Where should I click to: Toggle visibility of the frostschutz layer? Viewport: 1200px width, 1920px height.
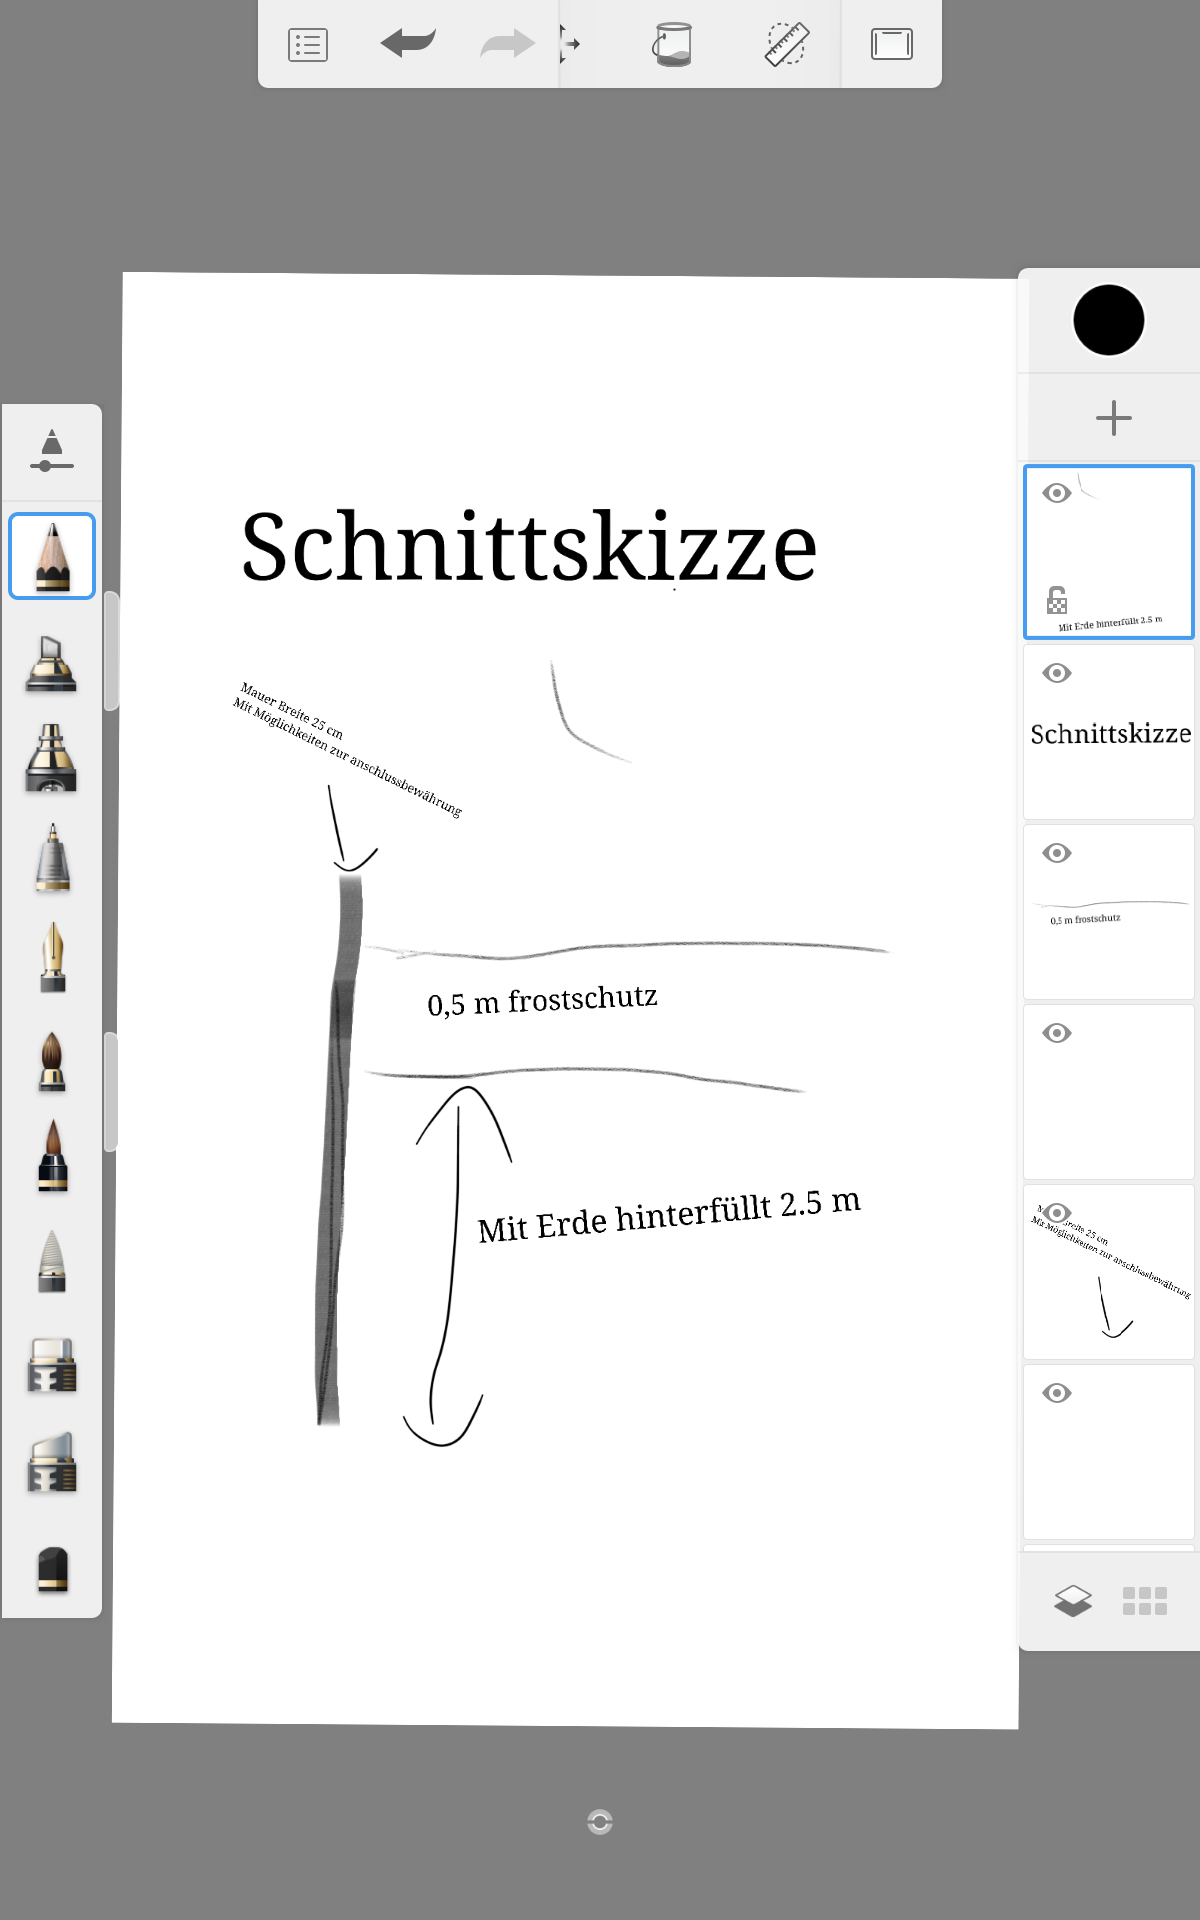pyautogui.click(x=1057, y=853)
